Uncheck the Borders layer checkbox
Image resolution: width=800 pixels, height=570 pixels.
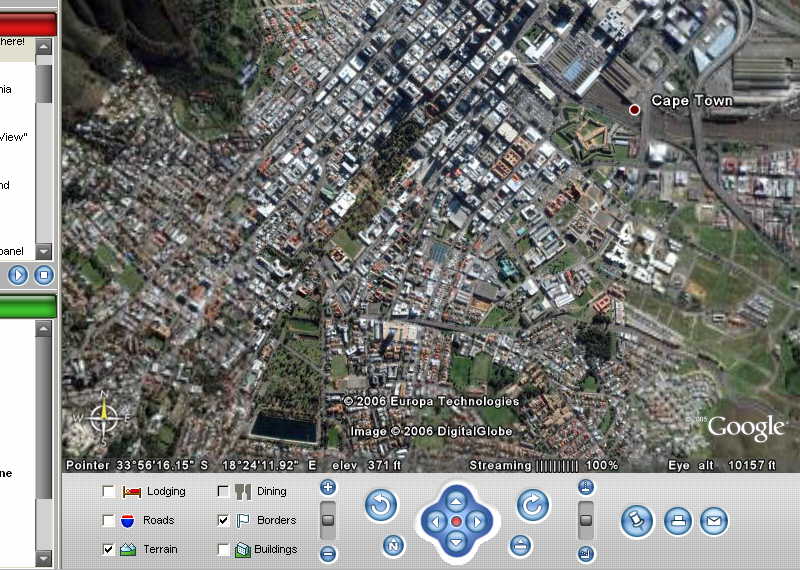tap(223, 520)
